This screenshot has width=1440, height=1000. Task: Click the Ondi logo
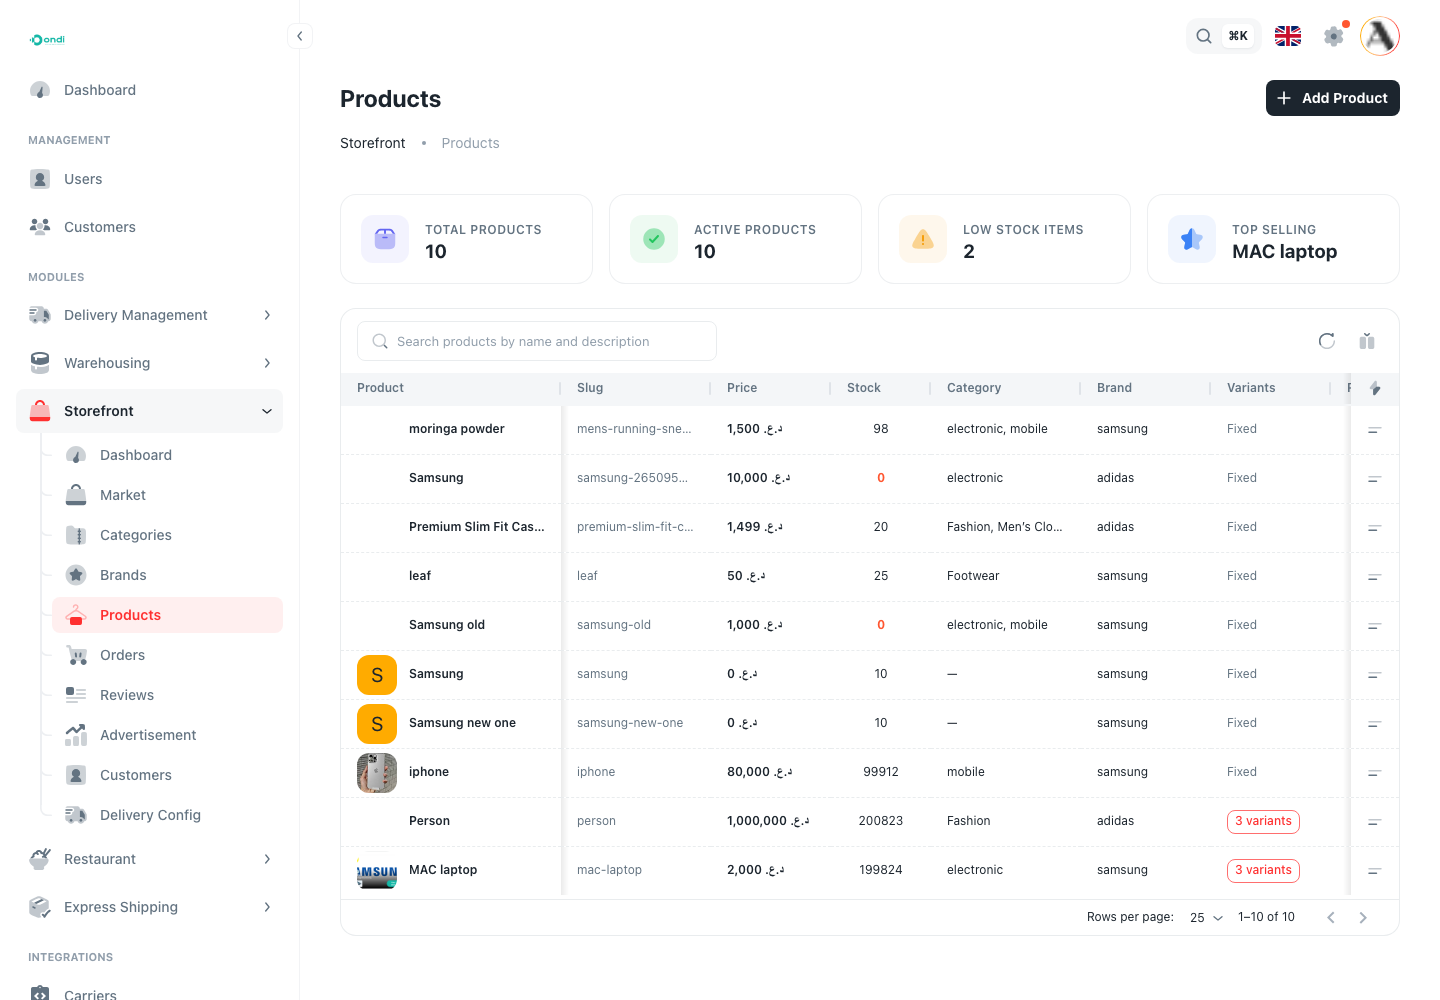click(x=47, y=40)
